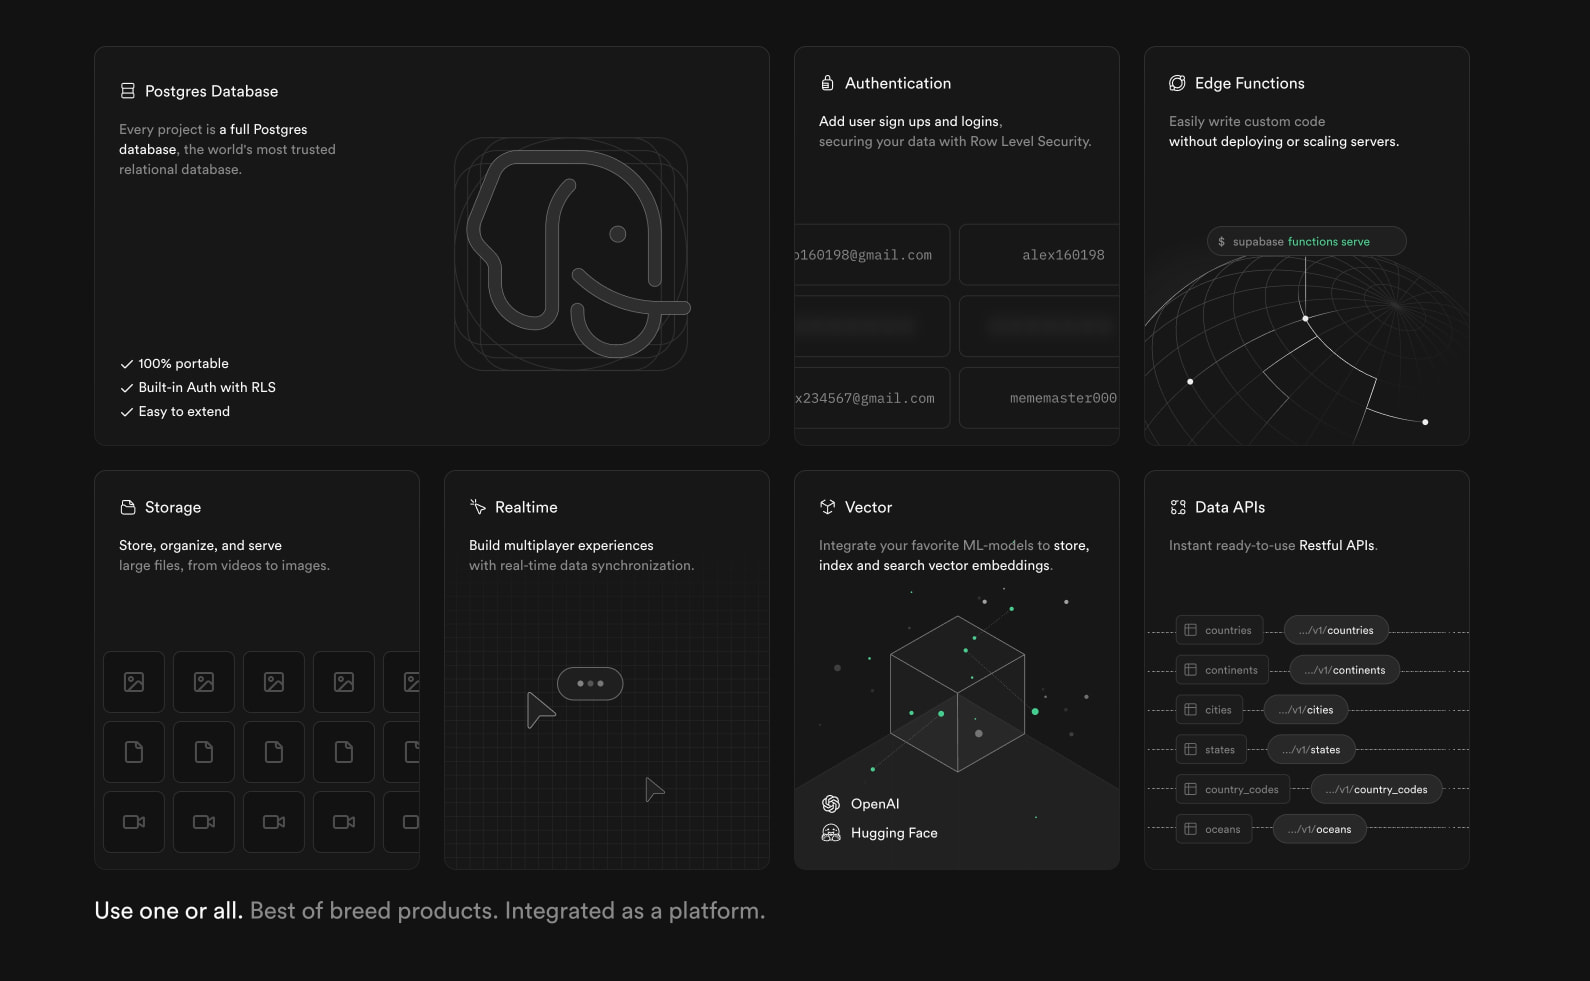Screen dimensions: 1590x981
Task: Click the typing bubble with three dots
Action: coord(590,684)
